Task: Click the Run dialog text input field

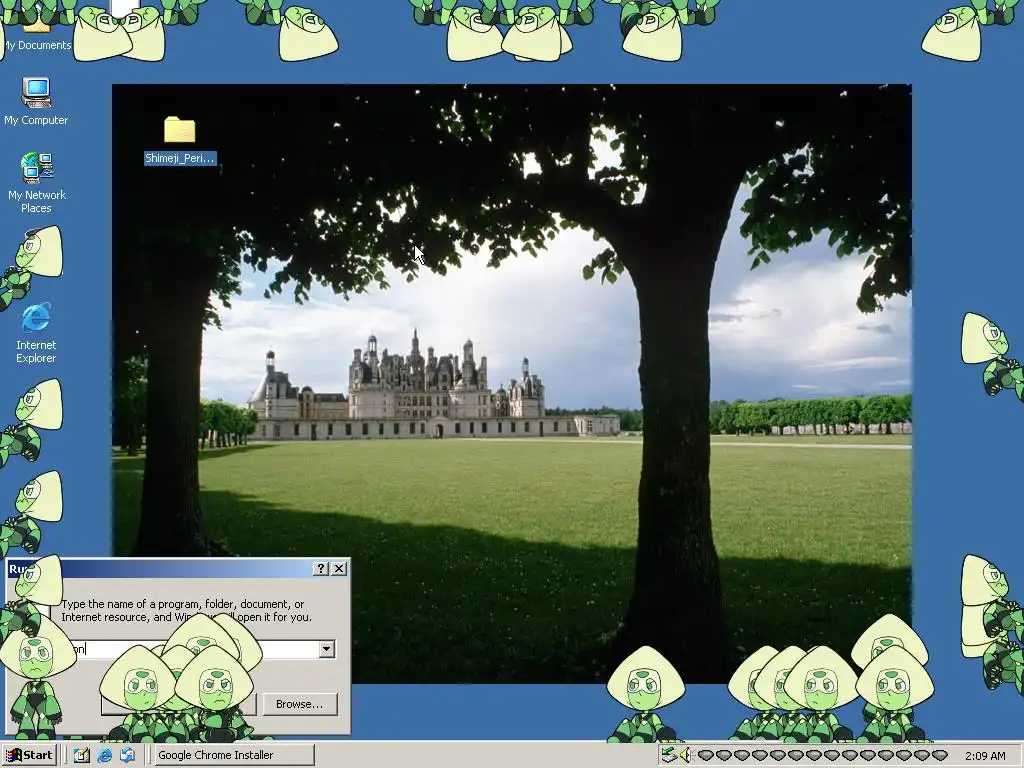Action: pos(196,648)
